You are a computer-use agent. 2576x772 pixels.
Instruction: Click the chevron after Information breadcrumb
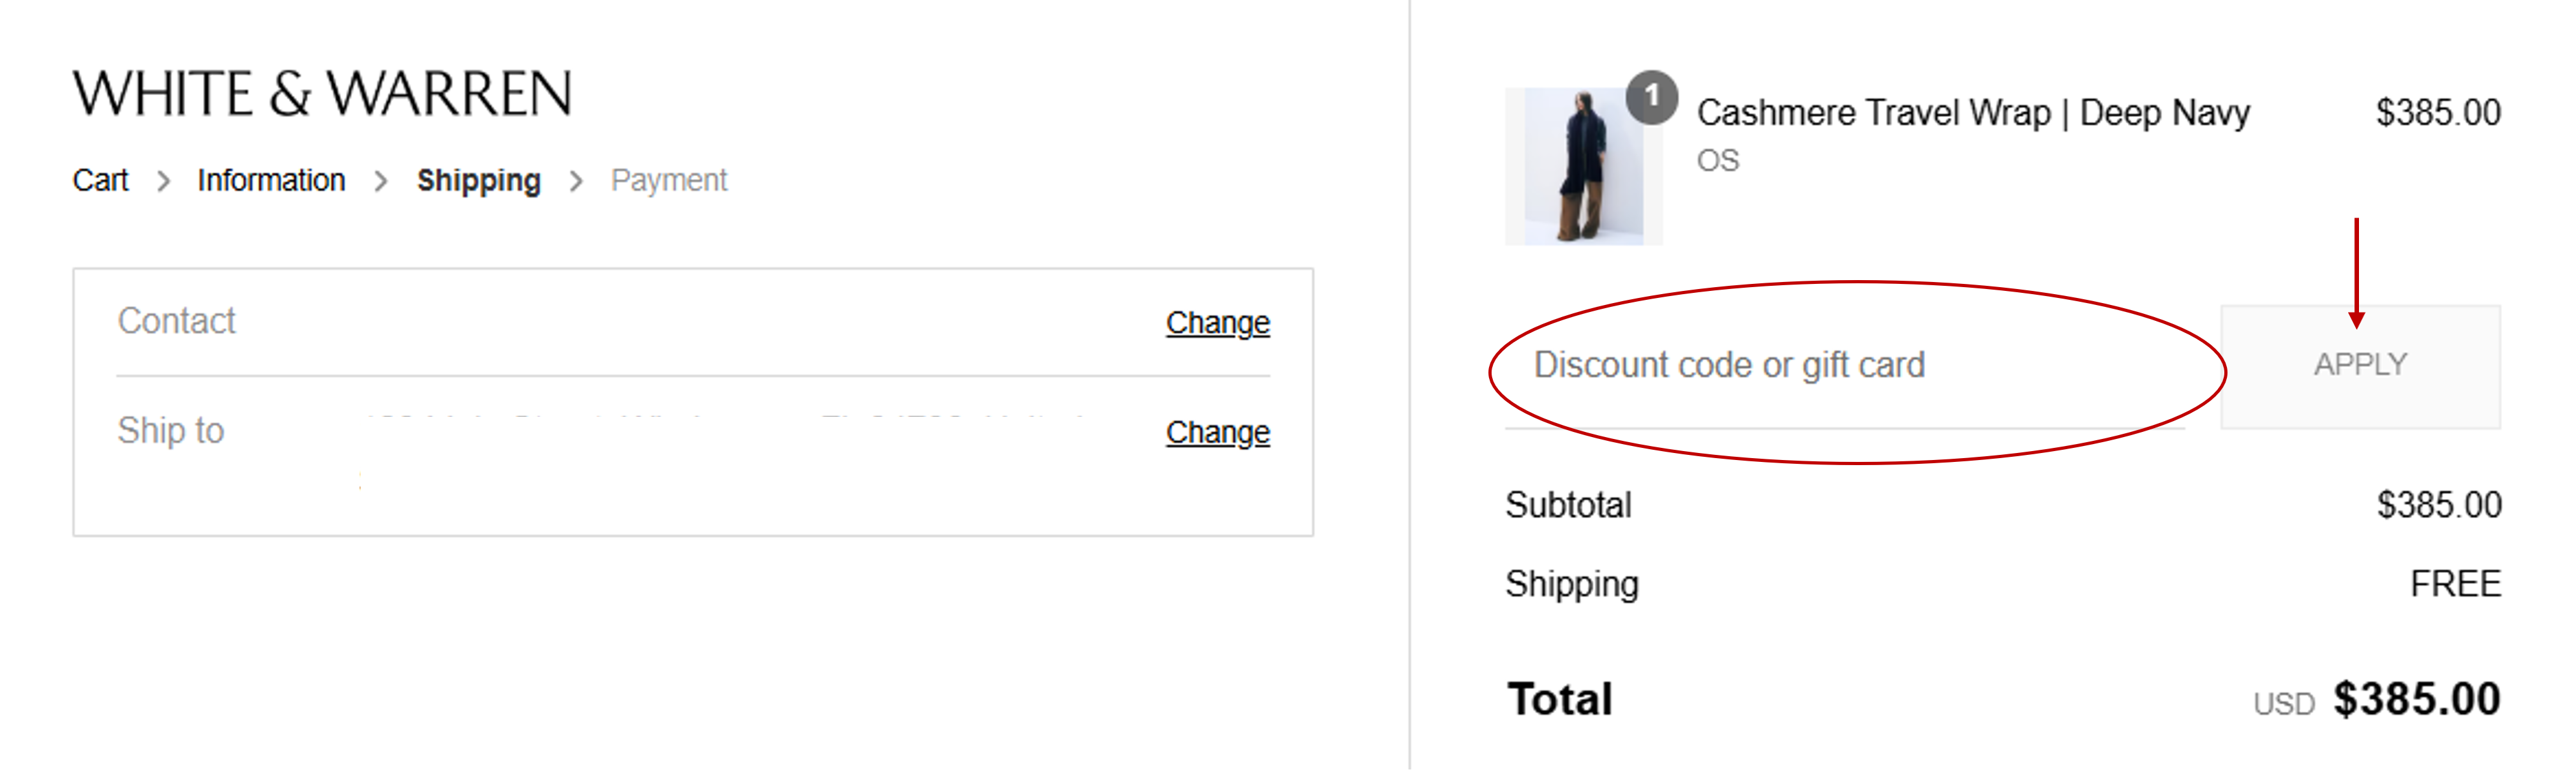tap(381, 182)
